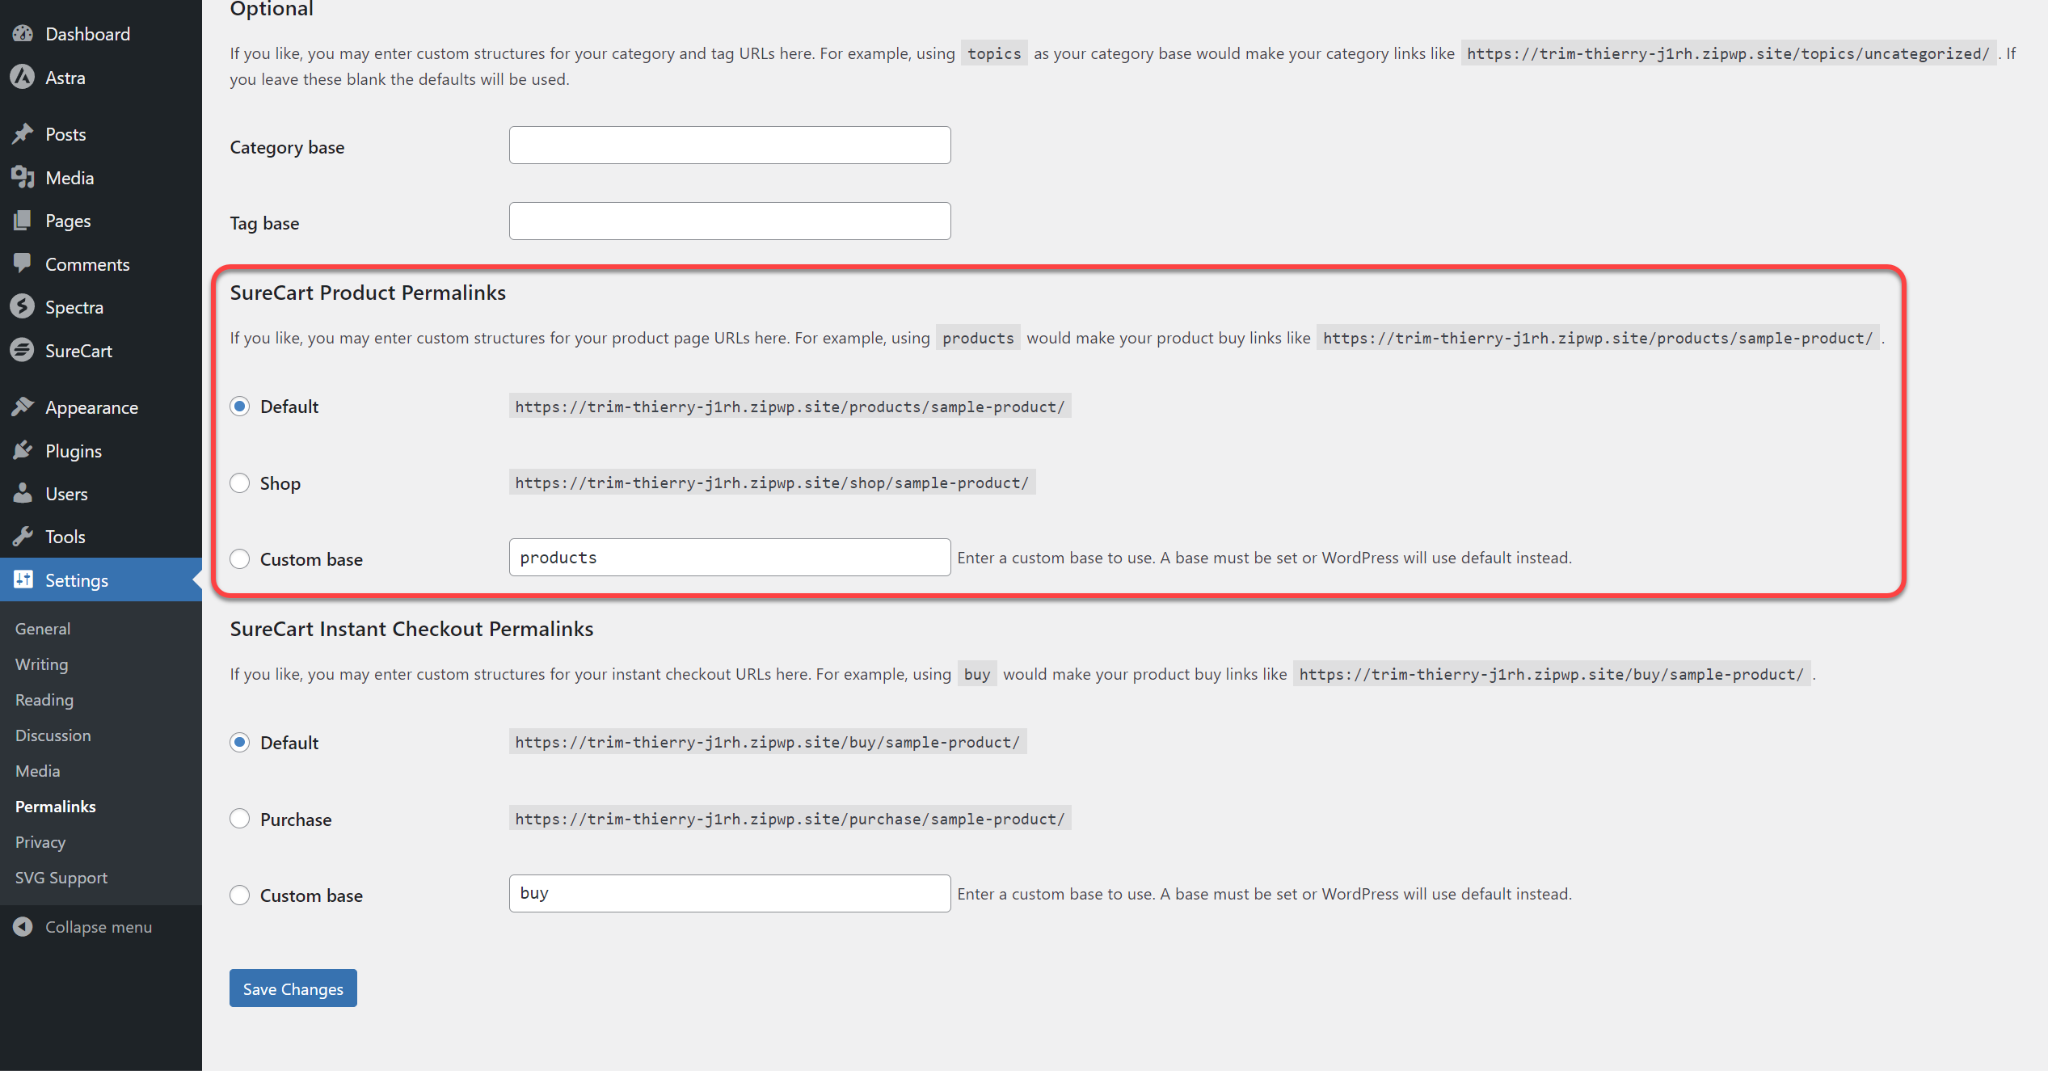Open the Users section
The image size is (2048, 1071).
click(64, 493)
